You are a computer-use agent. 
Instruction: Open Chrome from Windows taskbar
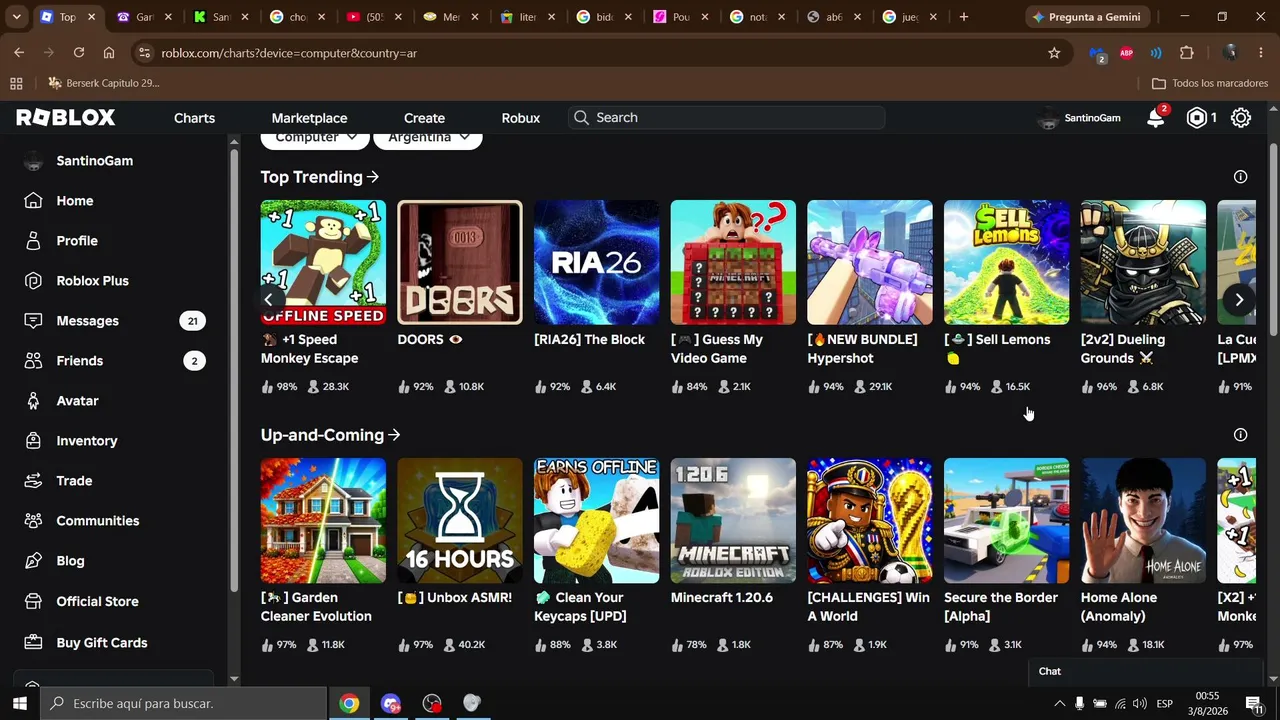click(349, 703)
